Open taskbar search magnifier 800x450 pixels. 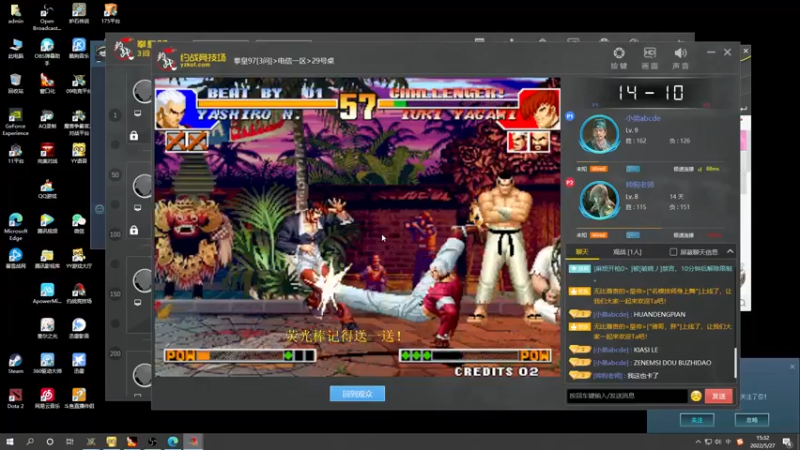click(30, 441)
